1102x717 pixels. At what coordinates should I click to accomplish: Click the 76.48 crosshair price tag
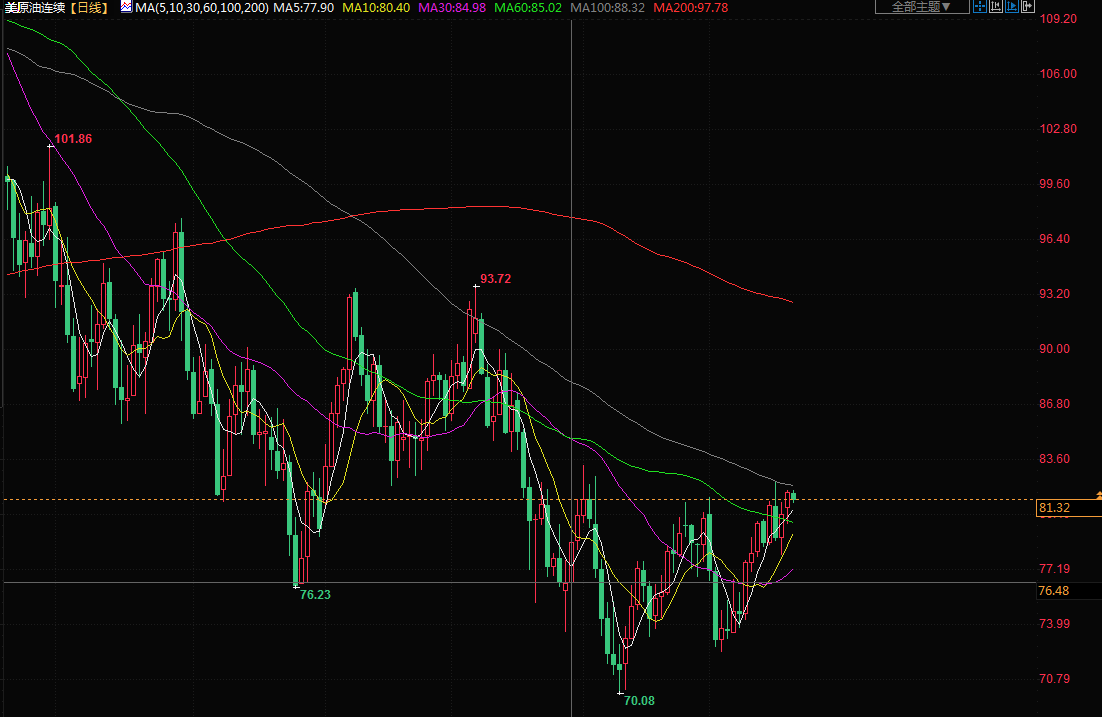pos(1055,591)
